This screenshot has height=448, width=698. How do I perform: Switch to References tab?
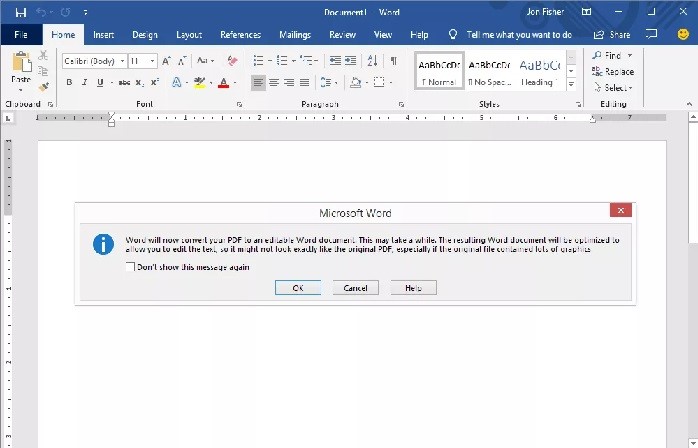[240, 35]
